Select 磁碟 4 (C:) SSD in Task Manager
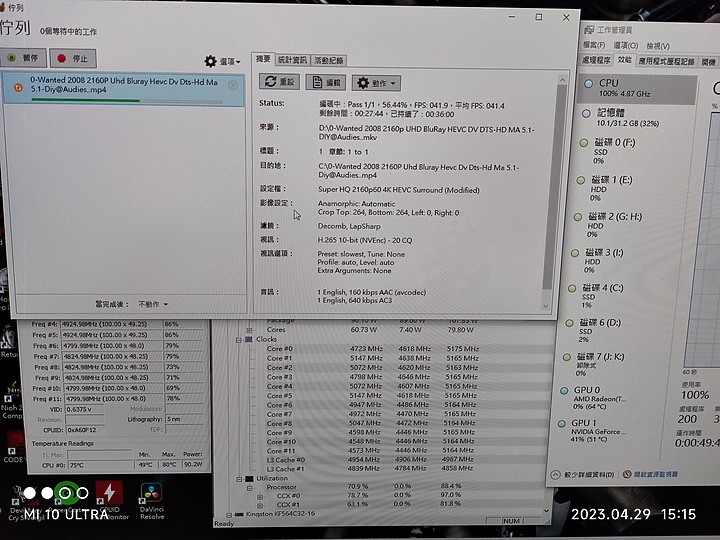The height and width of the screenshot is (540, 720). tap(621, 296)
